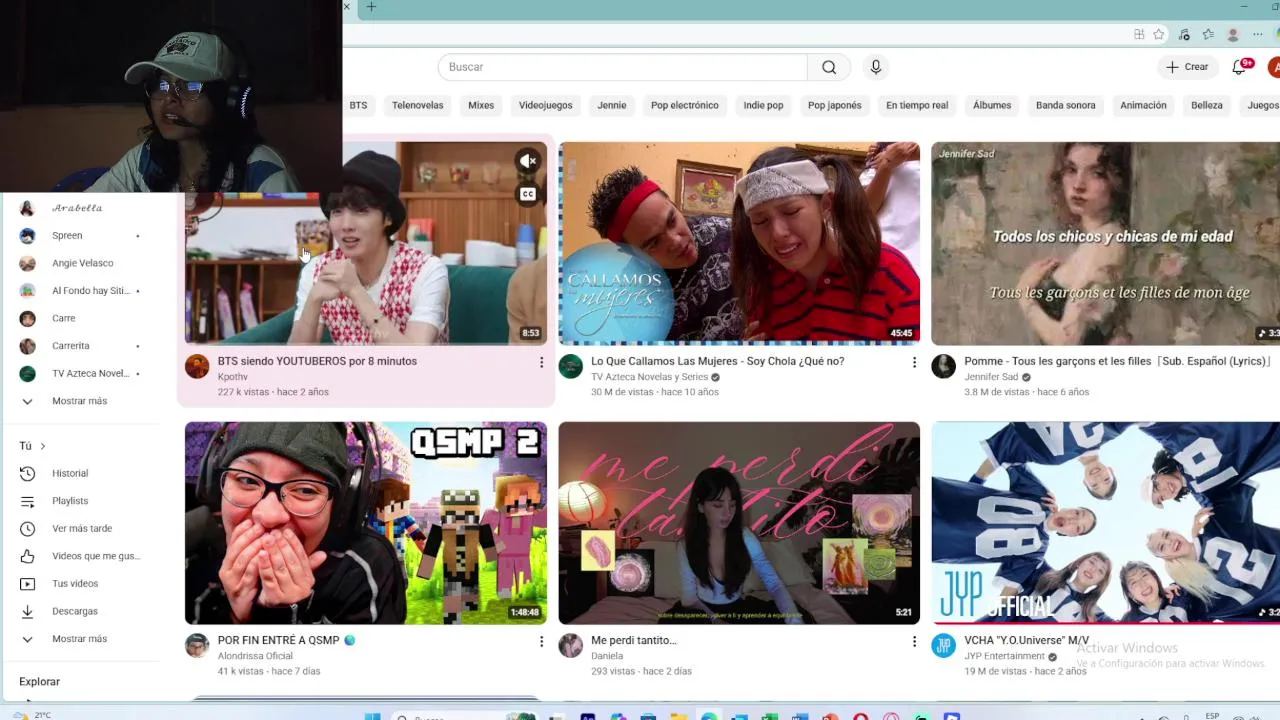Viewport: 1280px width, 720px height.
Task: Expand Mostrar más under subscriptions list
Action: 80,401
